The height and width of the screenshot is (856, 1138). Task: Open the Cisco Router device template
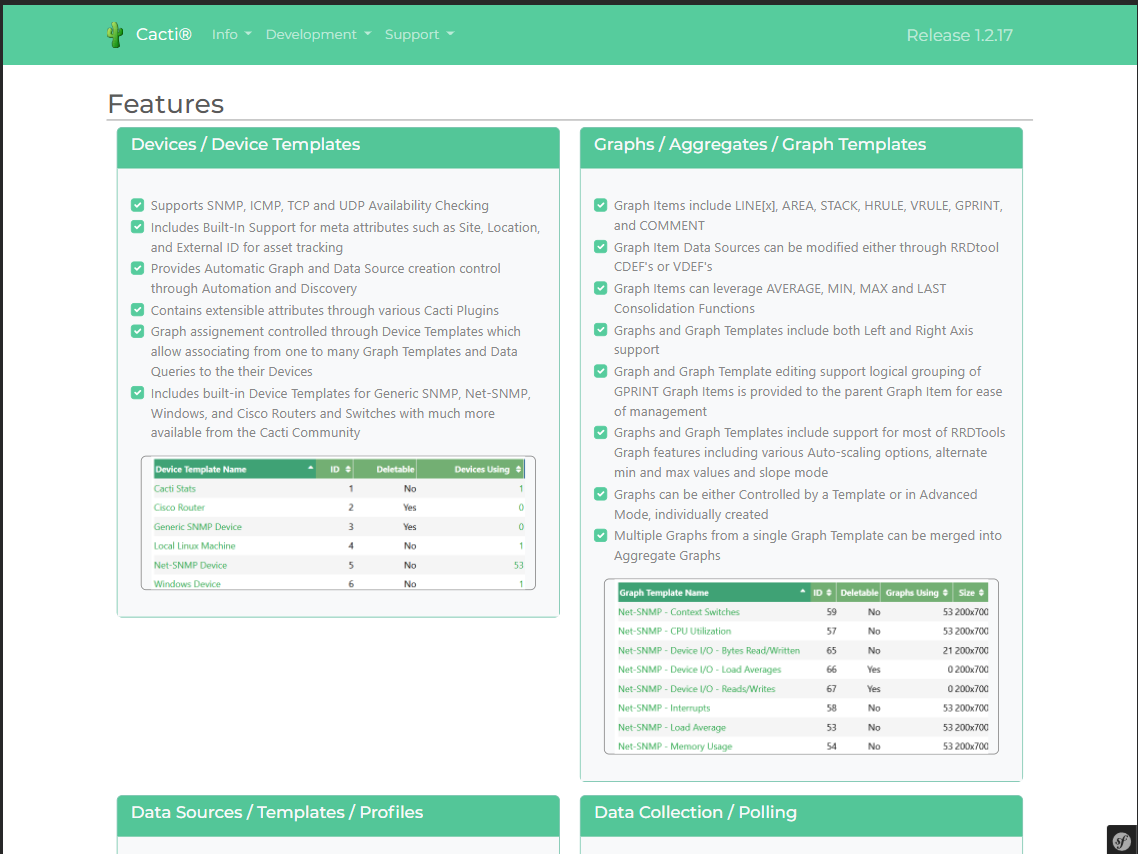click(179, 508)
